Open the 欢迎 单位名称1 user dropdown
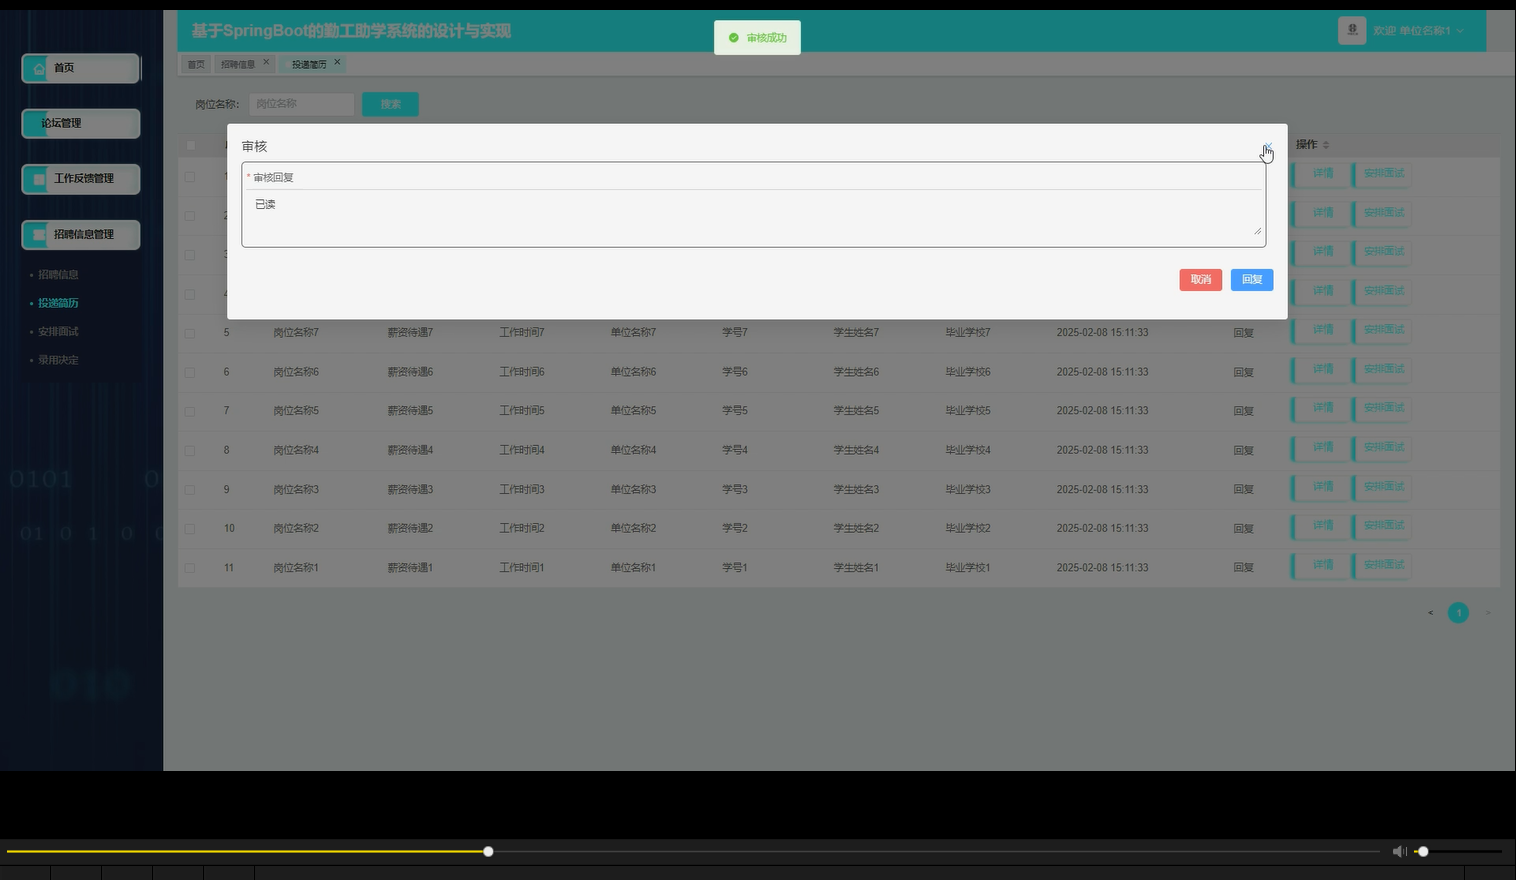Image resolution: width=1516 pixels, height=880 pixels. [1418, 31]
